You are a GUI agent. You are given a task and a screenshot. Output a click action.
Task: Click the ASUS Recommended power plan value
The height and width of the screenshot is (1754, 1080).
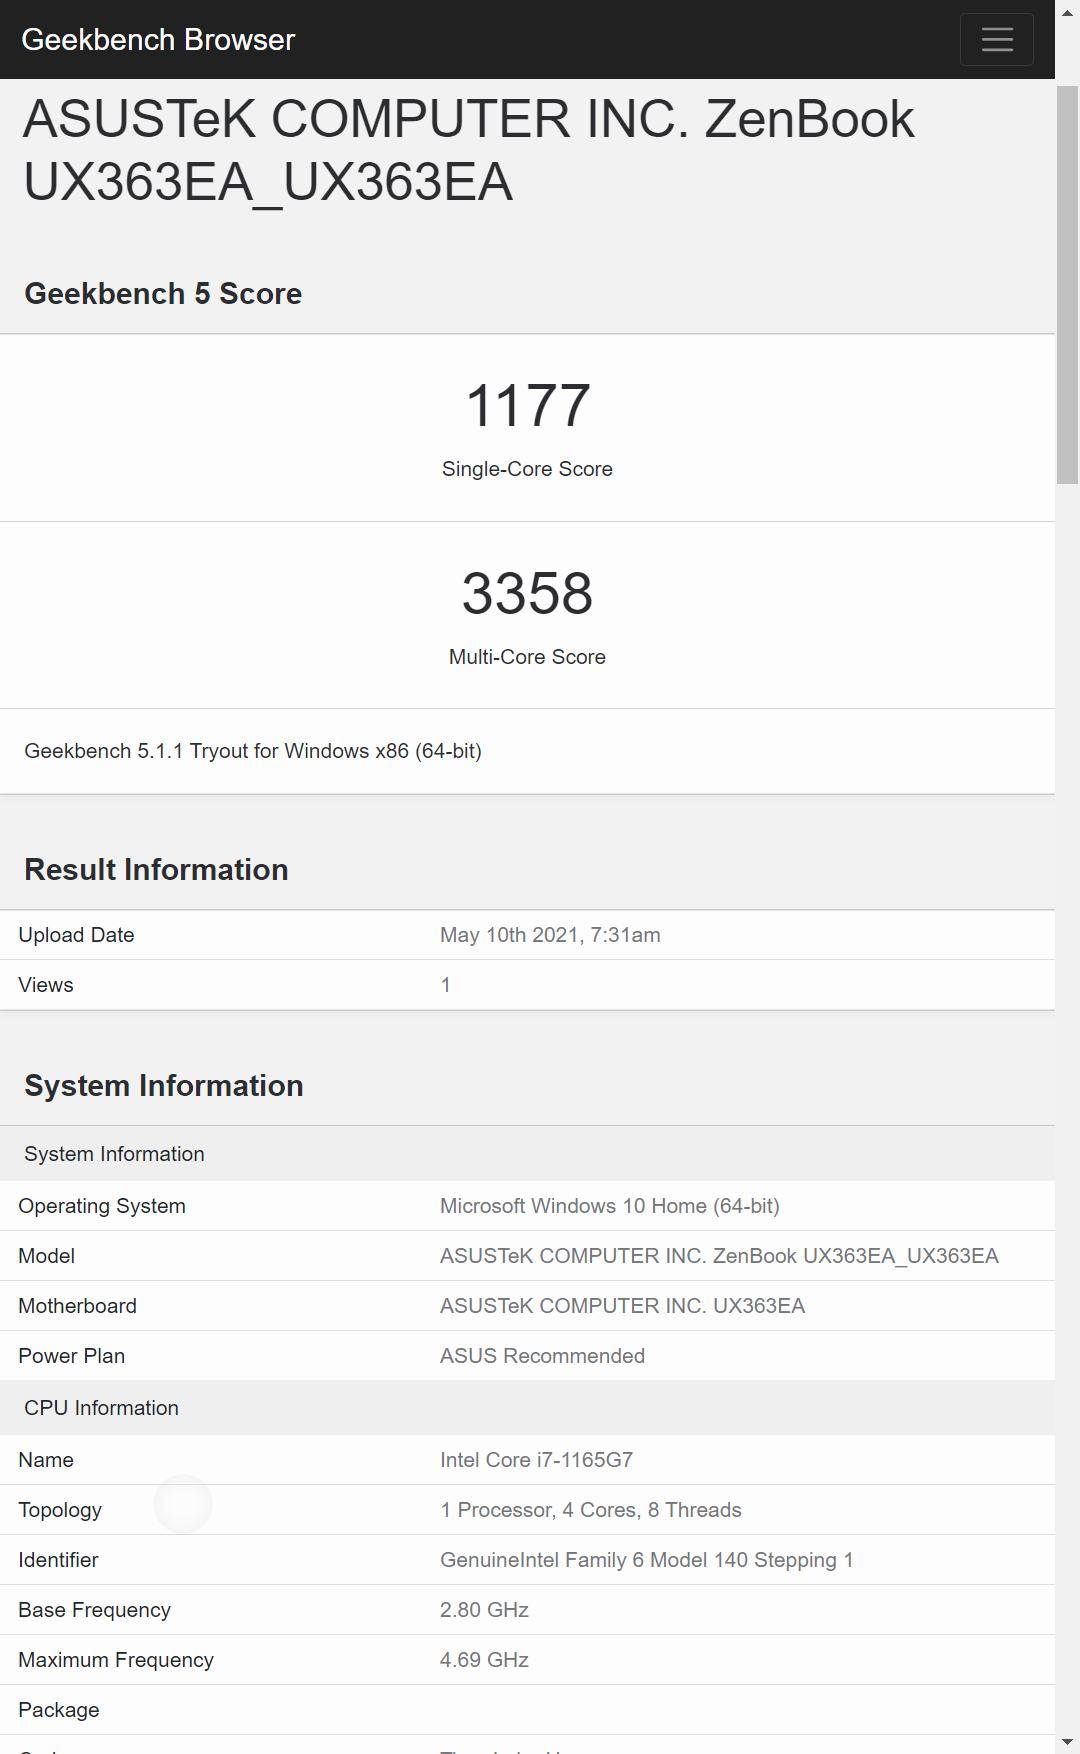tap(542, 1356)
